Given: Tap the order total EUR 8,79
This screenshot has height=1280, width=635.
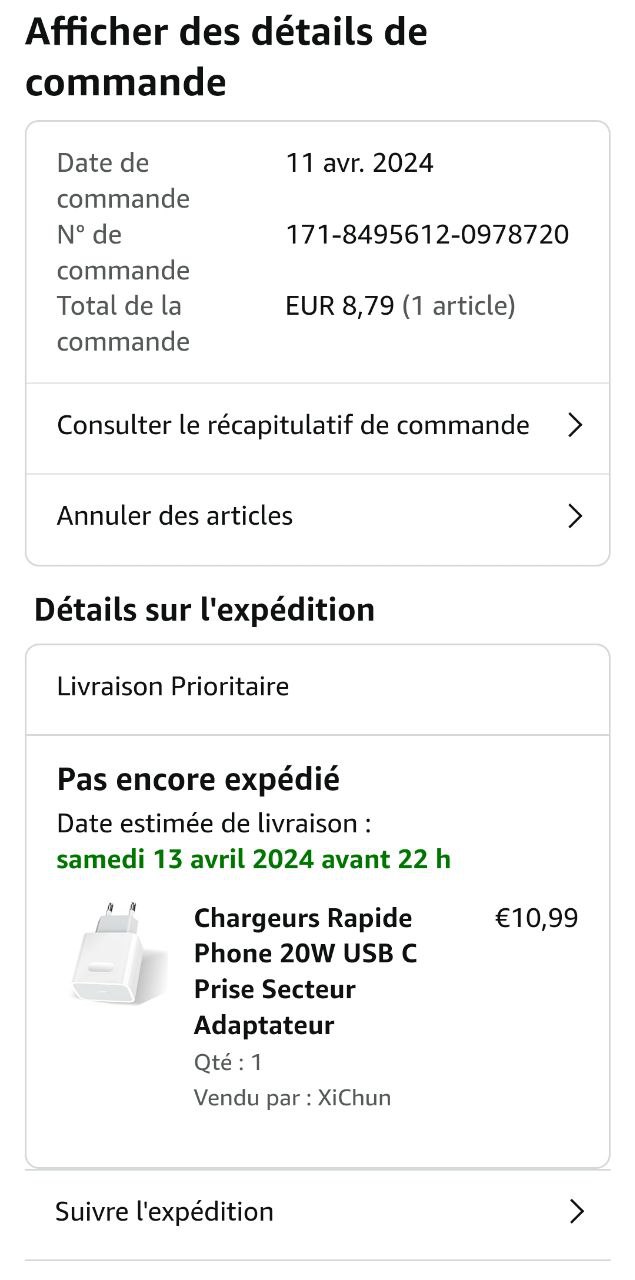Looking at the screenshot, I should pos(340,306).
